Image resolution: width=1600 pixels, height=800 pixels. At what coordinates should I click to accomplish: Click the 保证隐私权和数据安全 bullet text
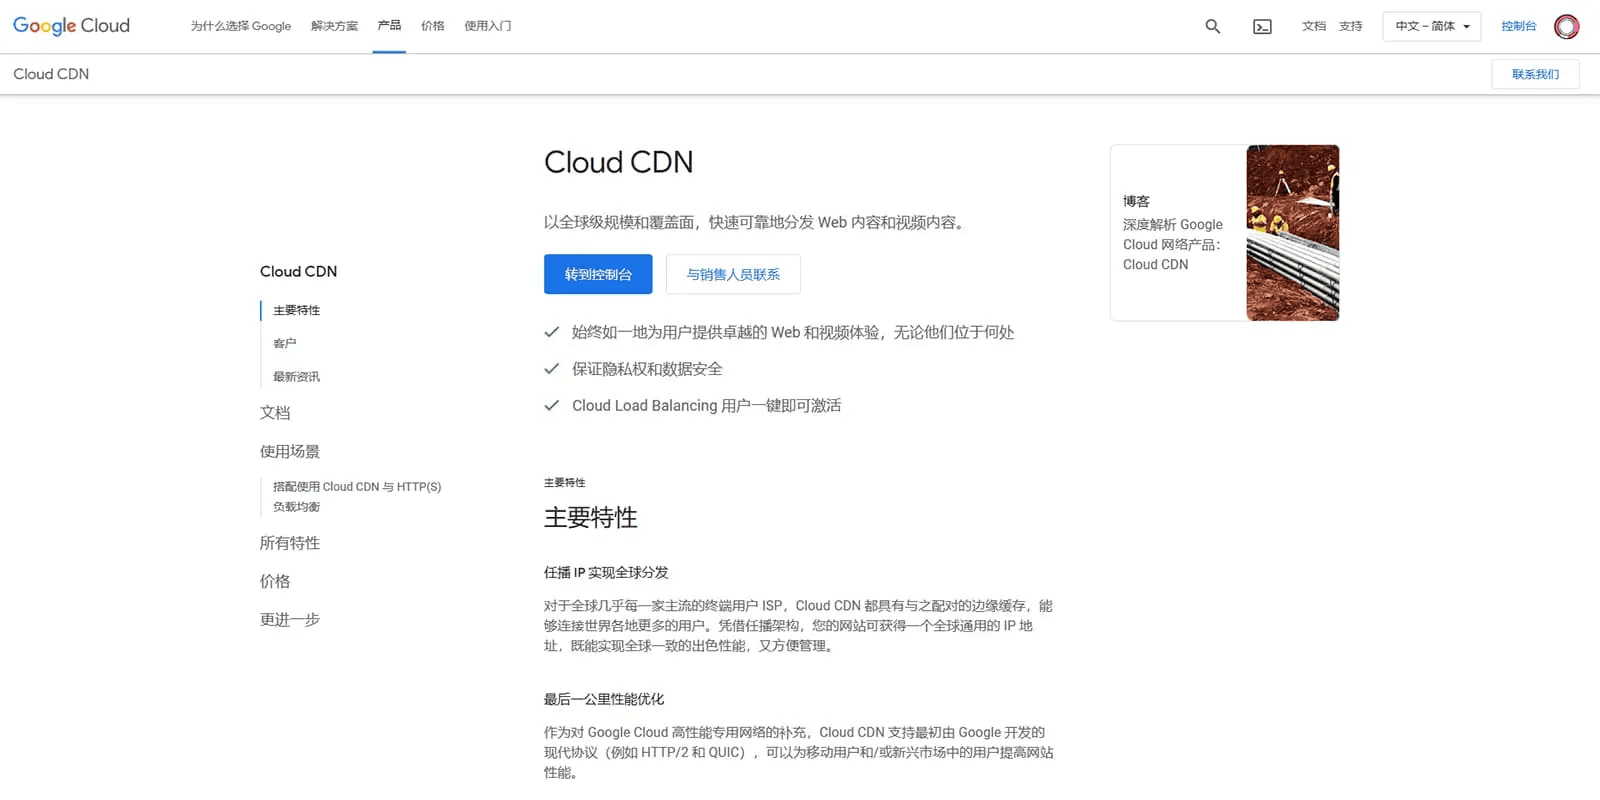pyautogui.click(x=647, y=369)
